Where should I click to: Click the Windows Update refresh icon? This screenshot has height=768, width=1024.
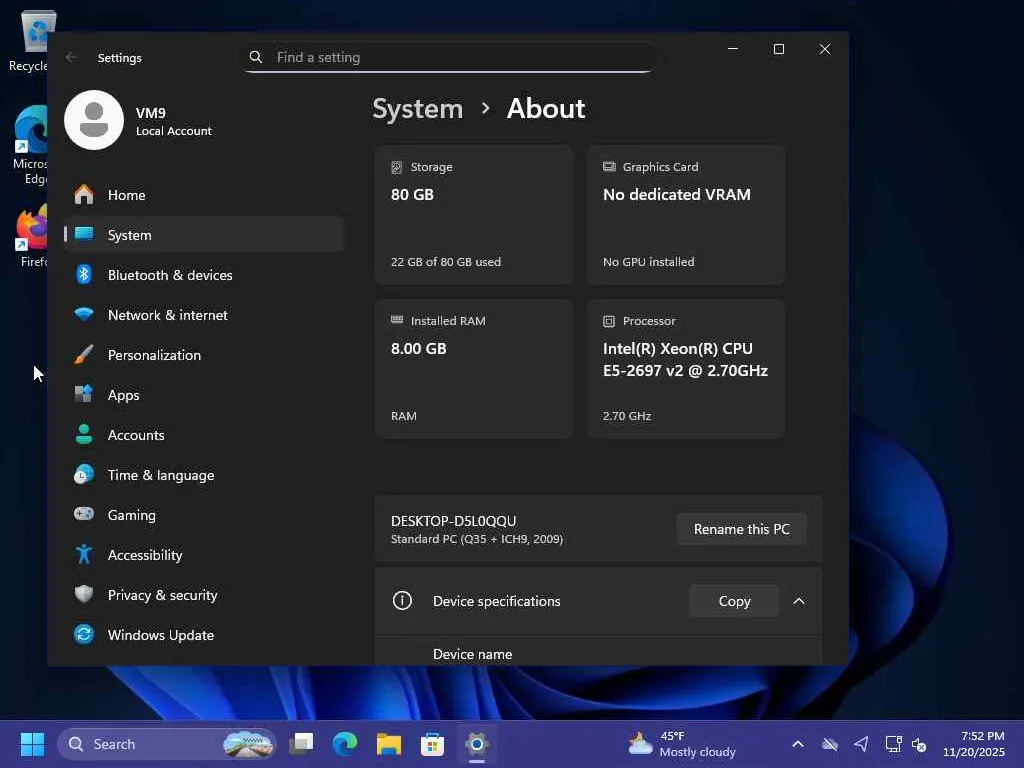tap(84, 634)
